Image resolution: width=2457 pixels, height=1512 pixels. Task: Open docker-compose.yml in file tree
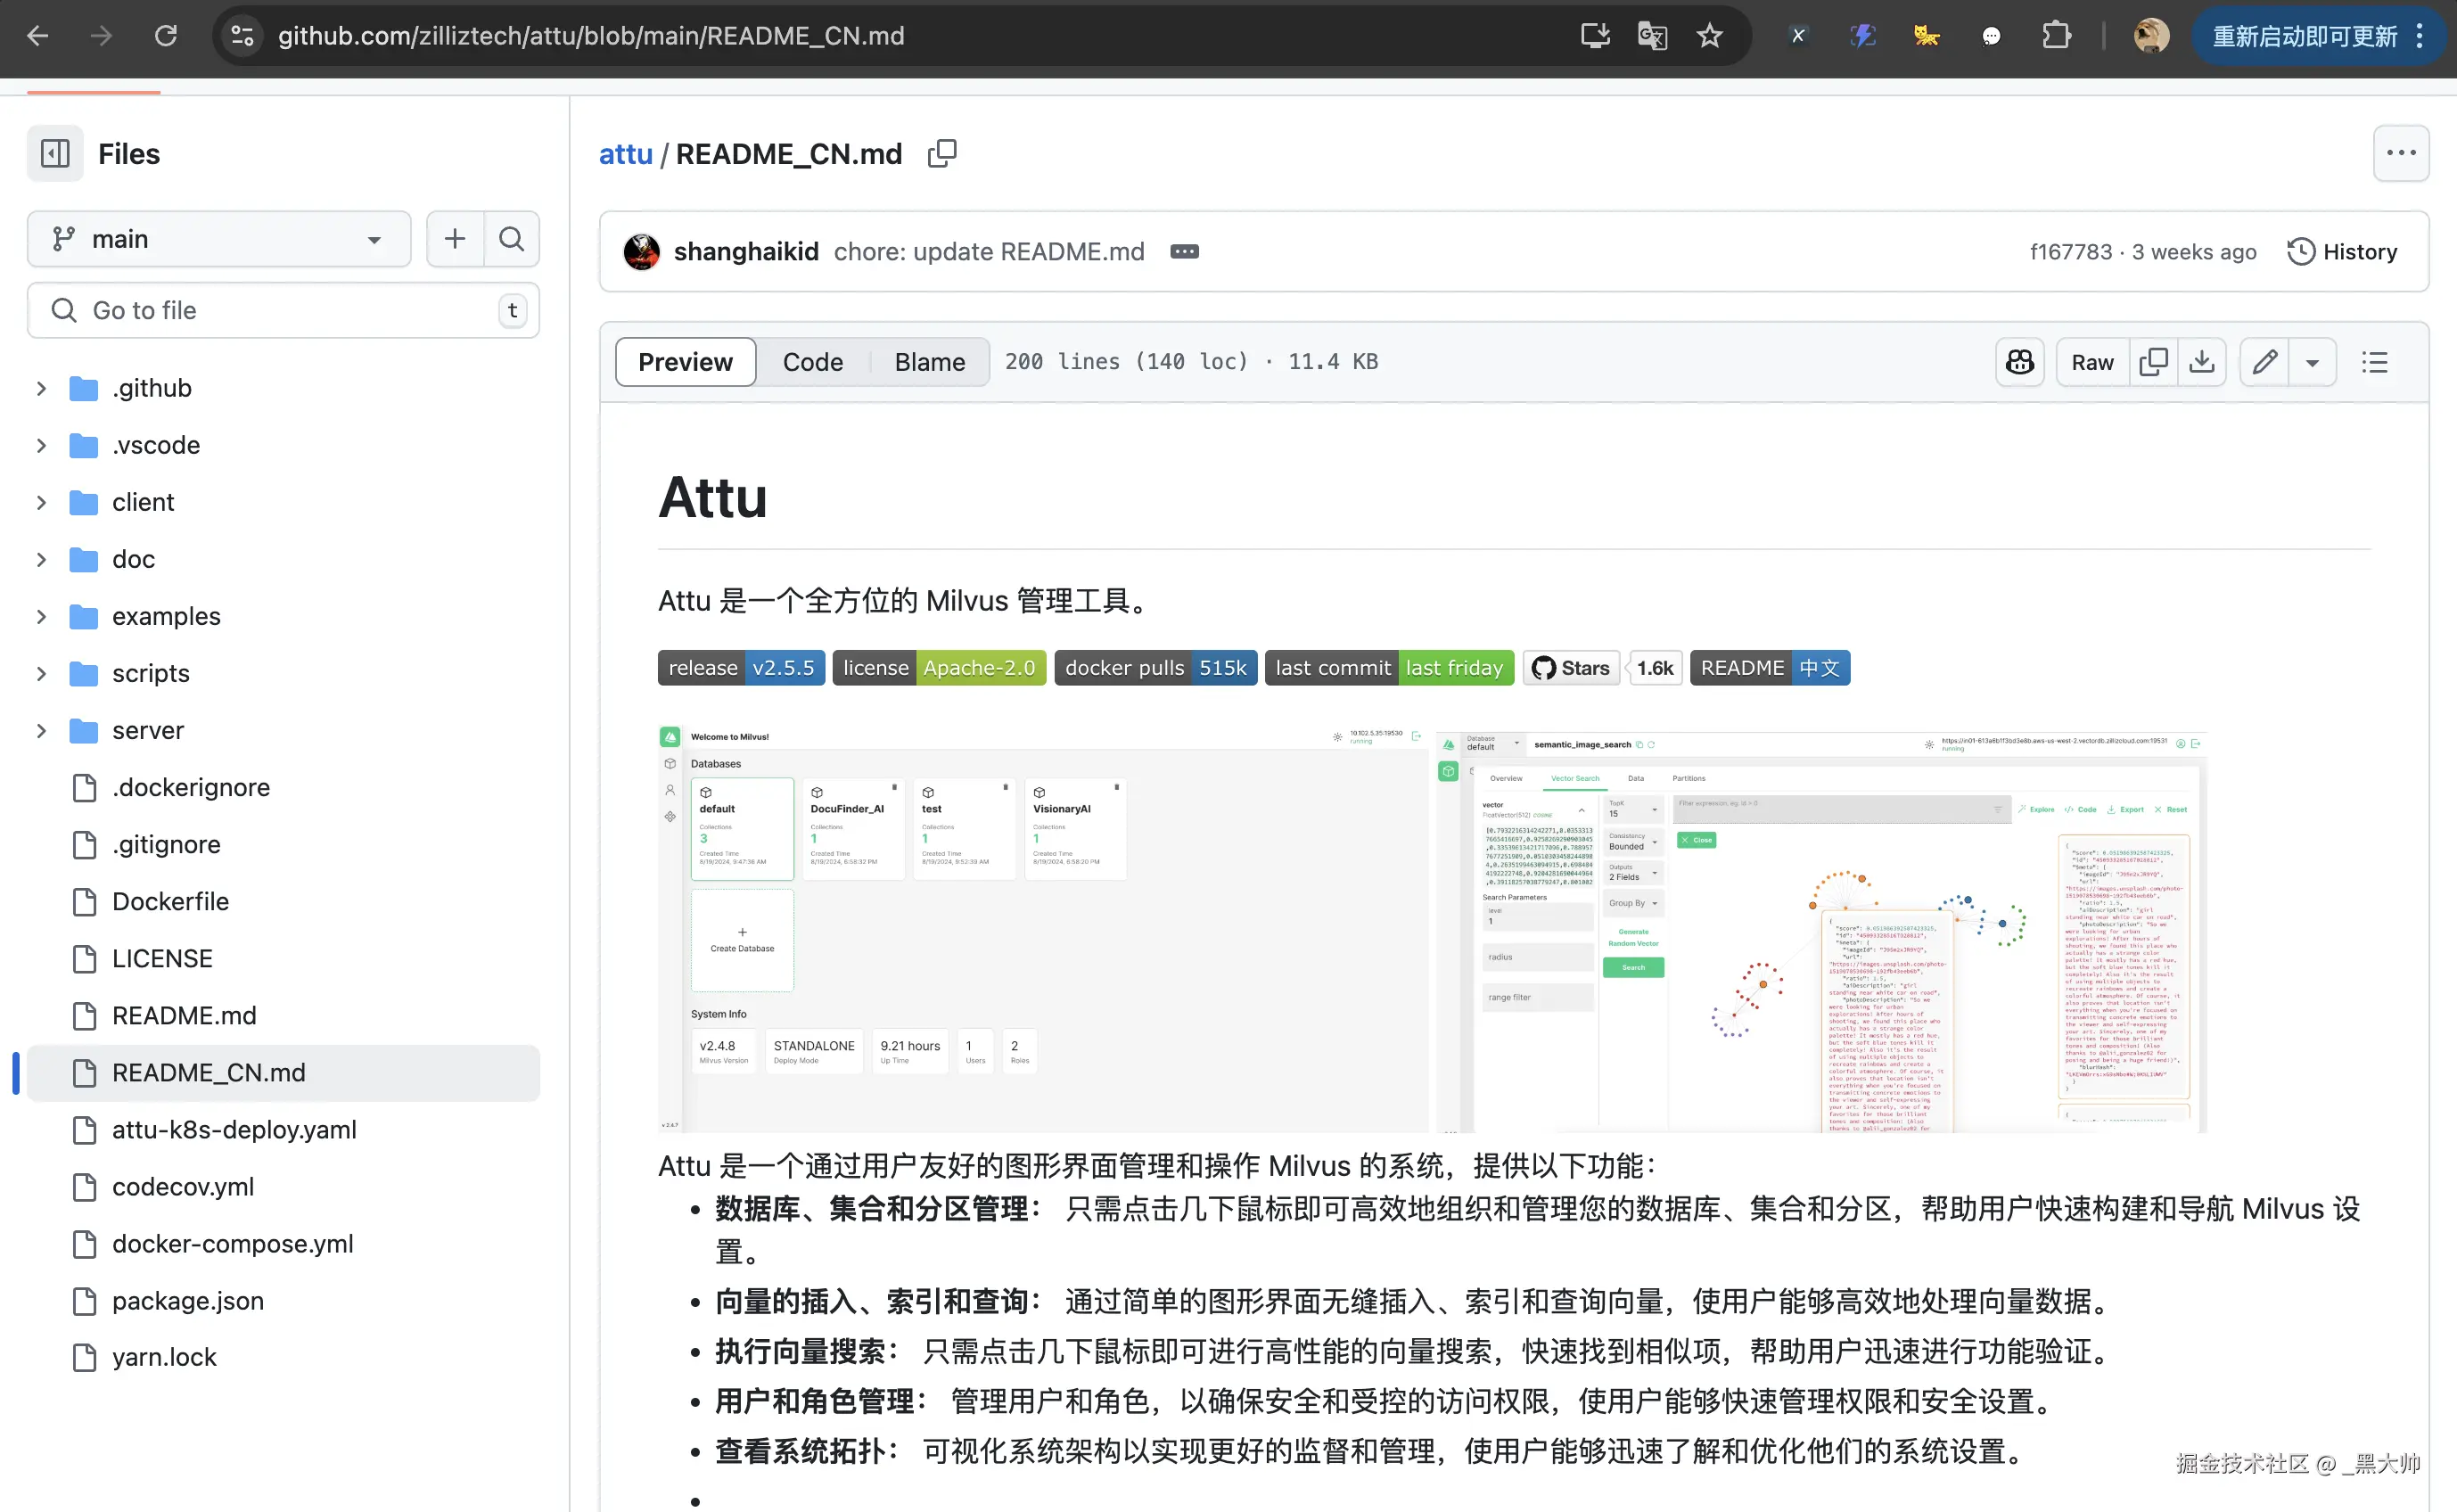click(x=232, y=1244)
